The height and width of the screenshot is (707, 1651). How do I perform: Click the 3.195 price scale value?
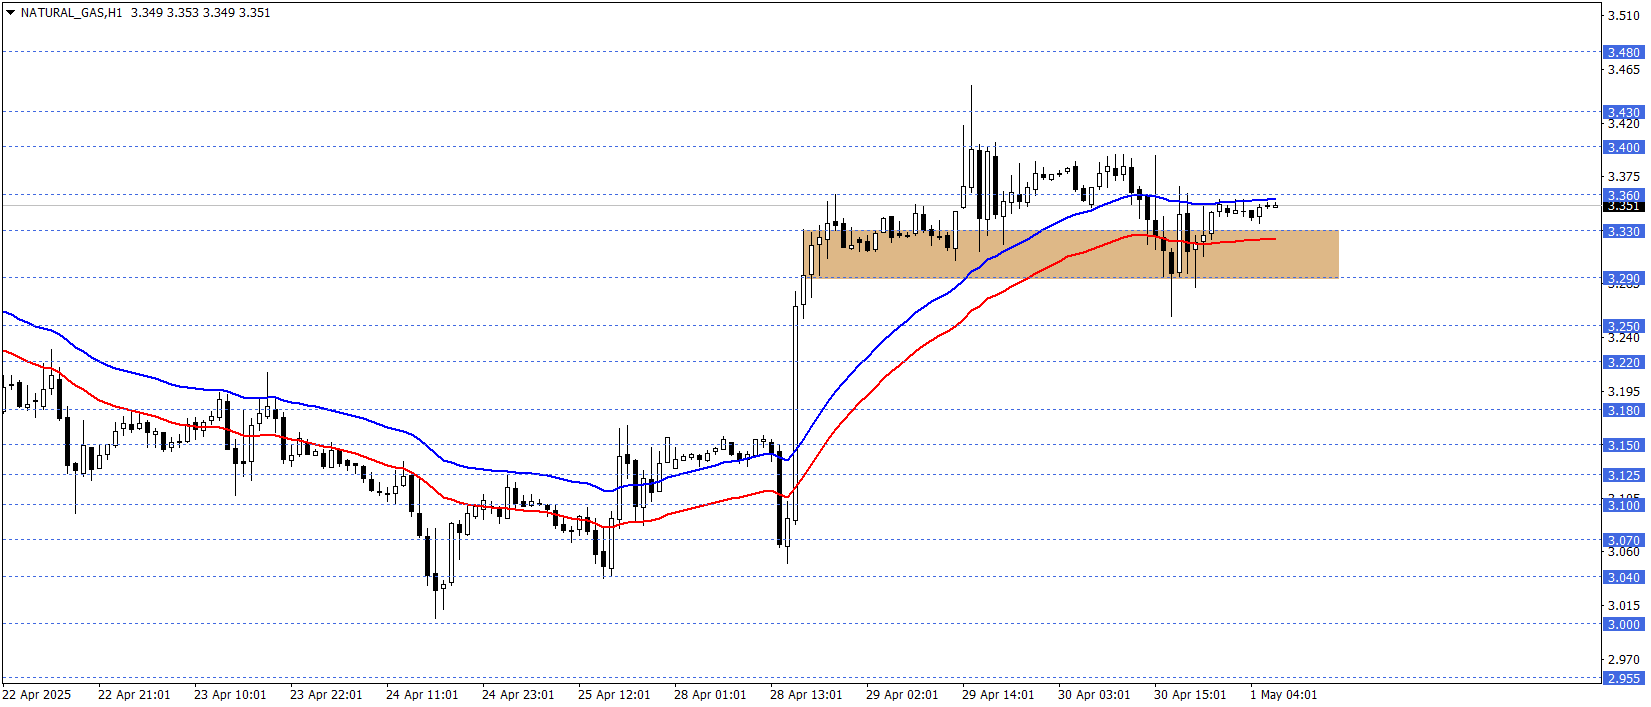pyautogui.click(x=1623, y=391)
